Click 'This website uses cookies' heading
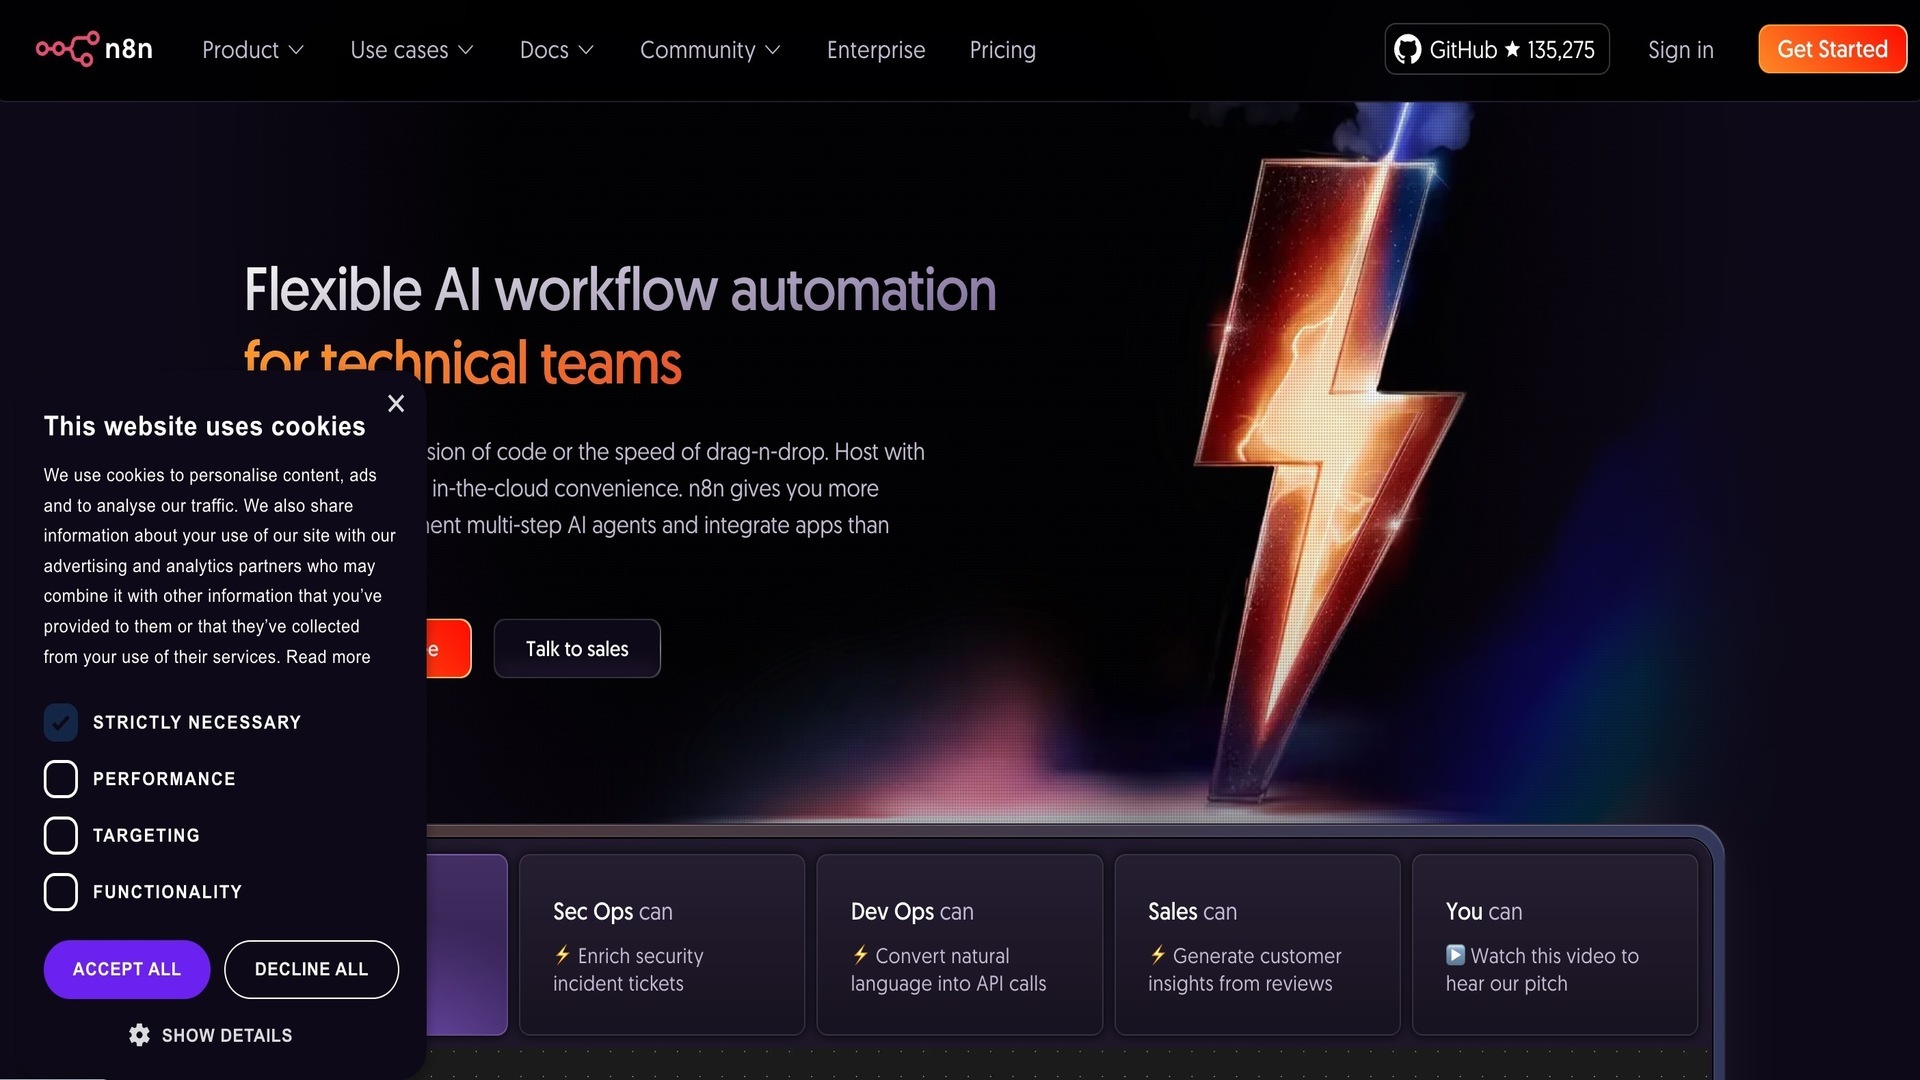 tap(204, 426)
